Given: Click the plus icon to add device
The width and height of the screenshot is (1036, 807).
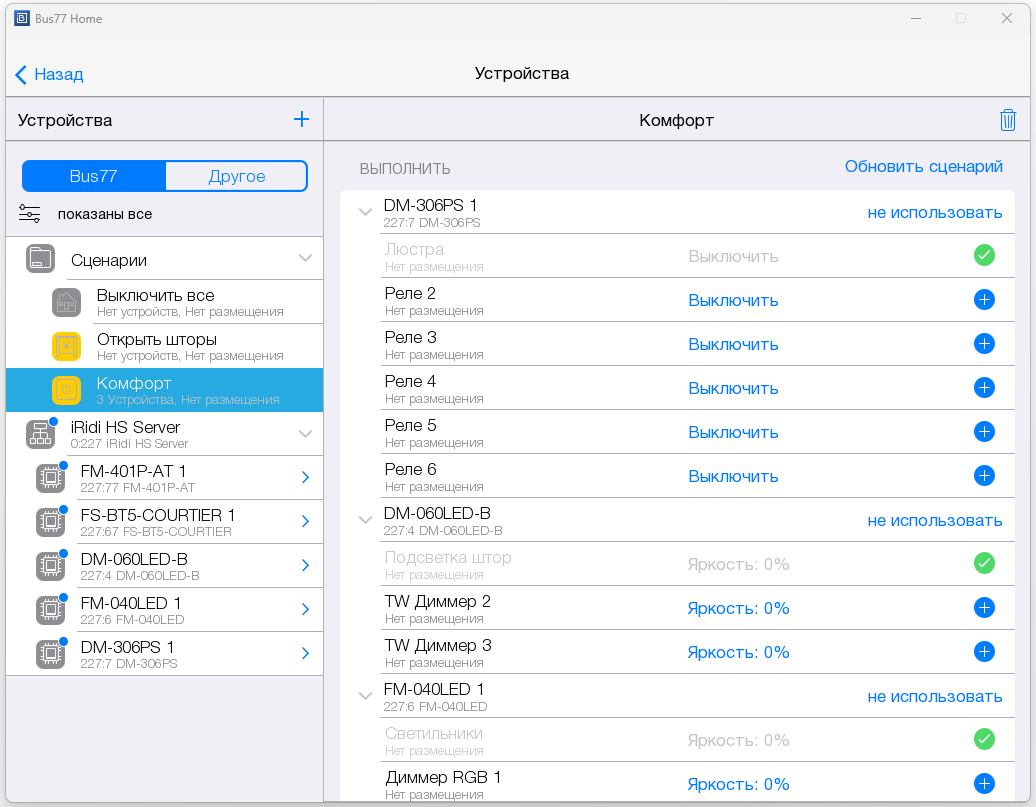Looking at the screenshot, I should (x=301, y=120).
